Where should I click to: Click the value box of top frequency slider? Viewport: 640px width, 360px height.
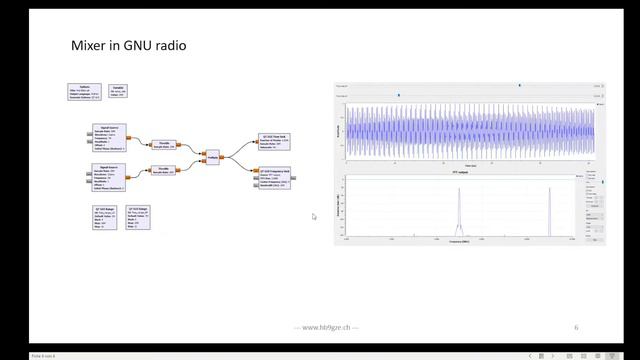(599, 86)
